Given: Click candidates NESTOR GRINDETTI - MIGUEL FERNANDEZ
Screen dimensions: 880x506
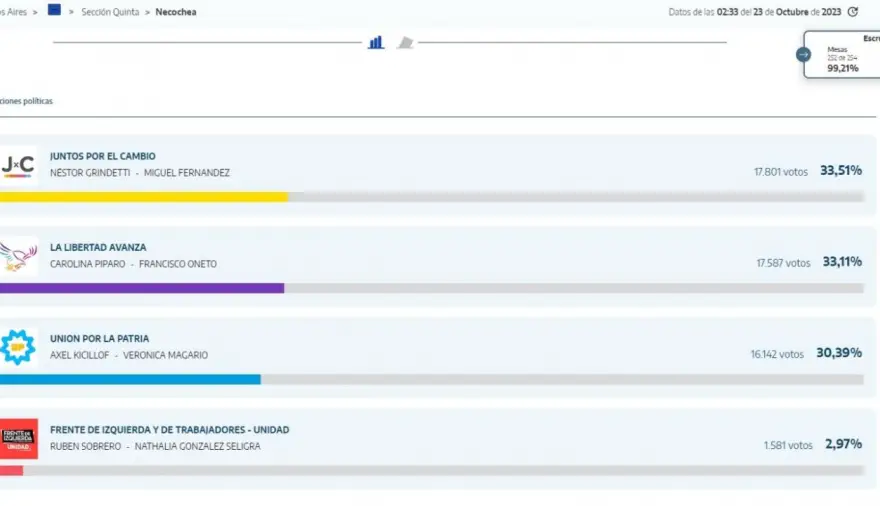Looking at the screenshot, I should click(140, 173).
